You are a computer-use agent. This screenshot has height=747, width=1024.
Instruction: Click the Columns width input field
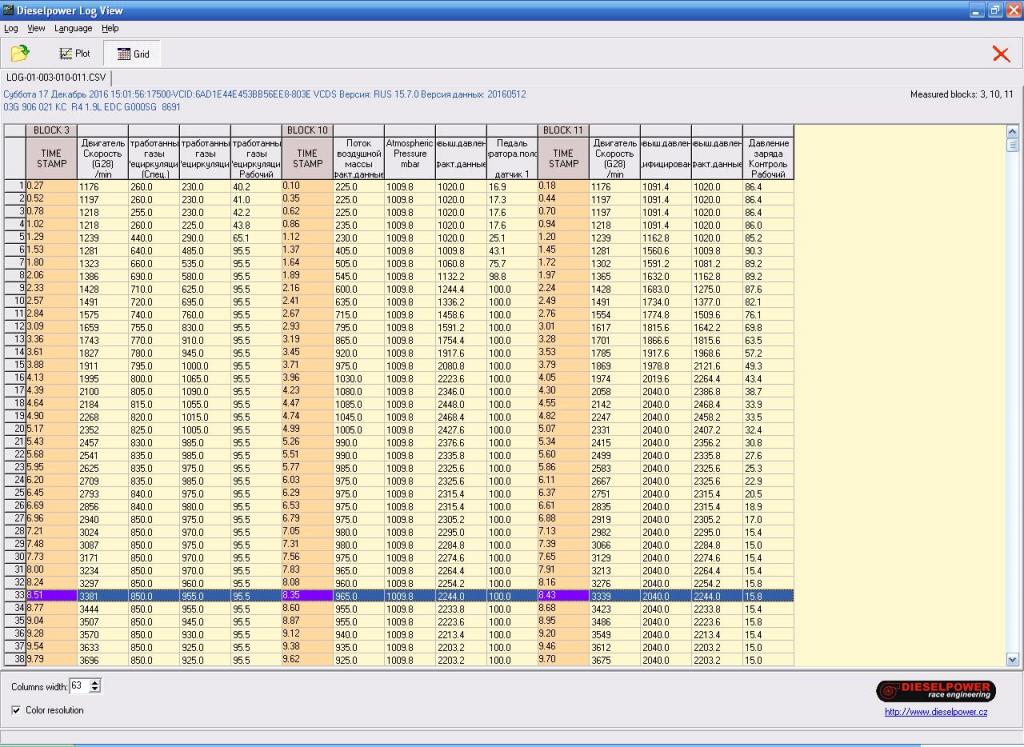(80, 686)
